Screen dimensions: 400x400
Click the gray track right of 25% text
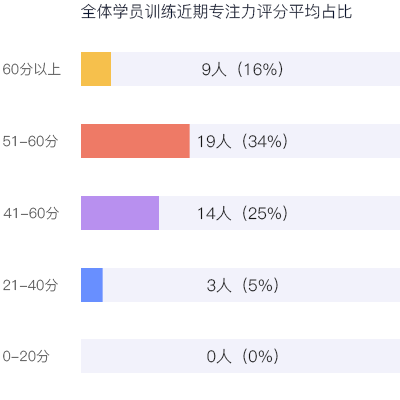tap(344, 213)
